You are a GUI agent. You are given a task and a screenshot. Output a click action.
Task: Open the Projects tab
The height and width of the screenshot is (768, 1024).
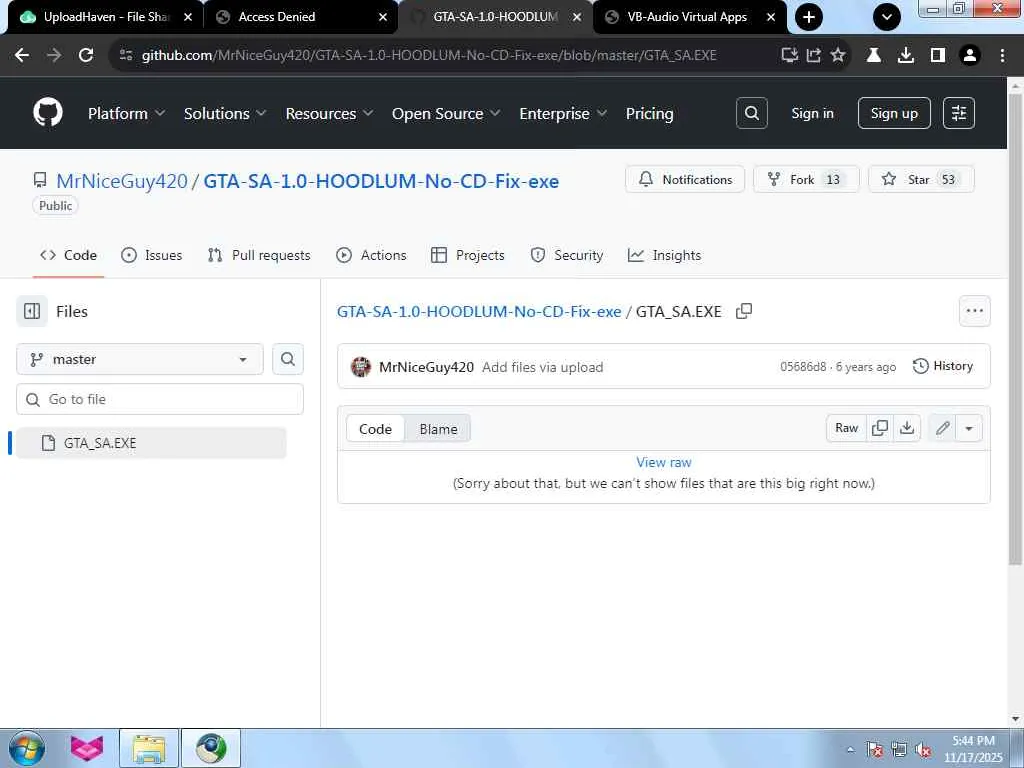[468, 255]
